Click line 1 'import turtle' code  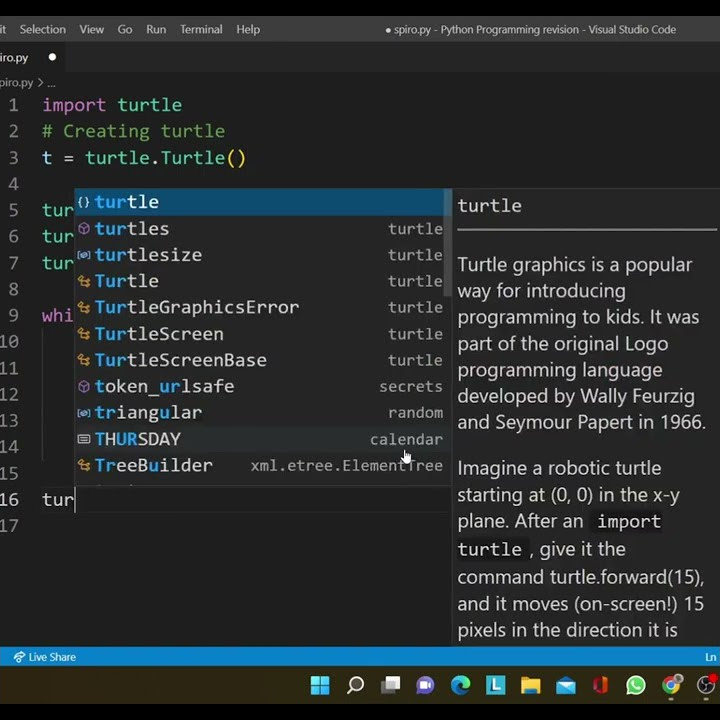pyautogui.click(x=112, y=105)
